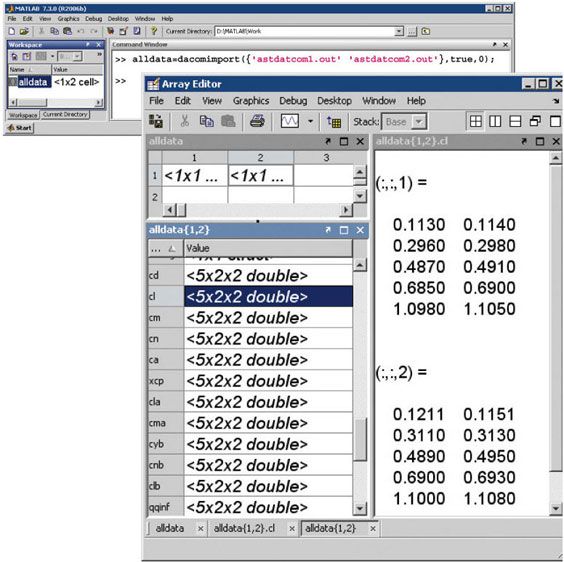Viewport: 564px width, 562px height.
Task: Split documents top/bottom layout icon
Action: pyautogui.click(x=515, y=121)
